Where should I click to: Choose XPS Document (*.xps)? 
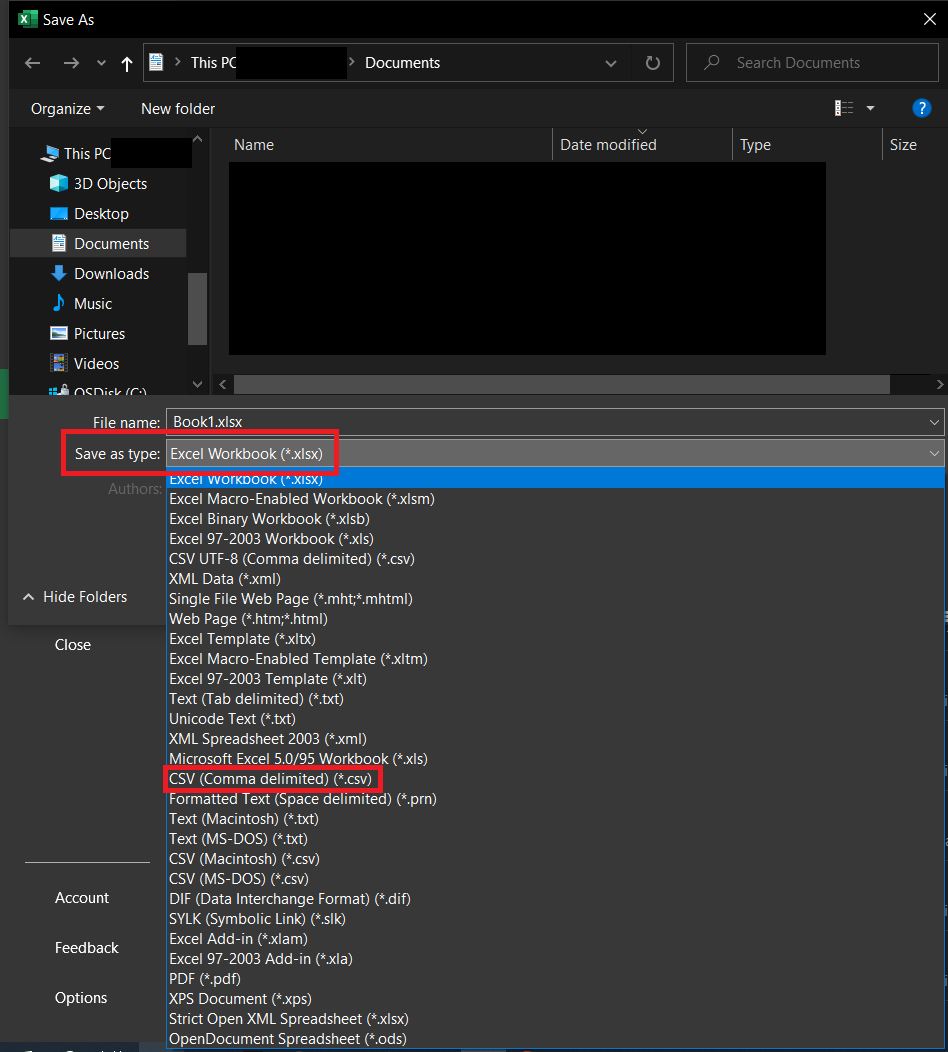click(x=240, y=998)
